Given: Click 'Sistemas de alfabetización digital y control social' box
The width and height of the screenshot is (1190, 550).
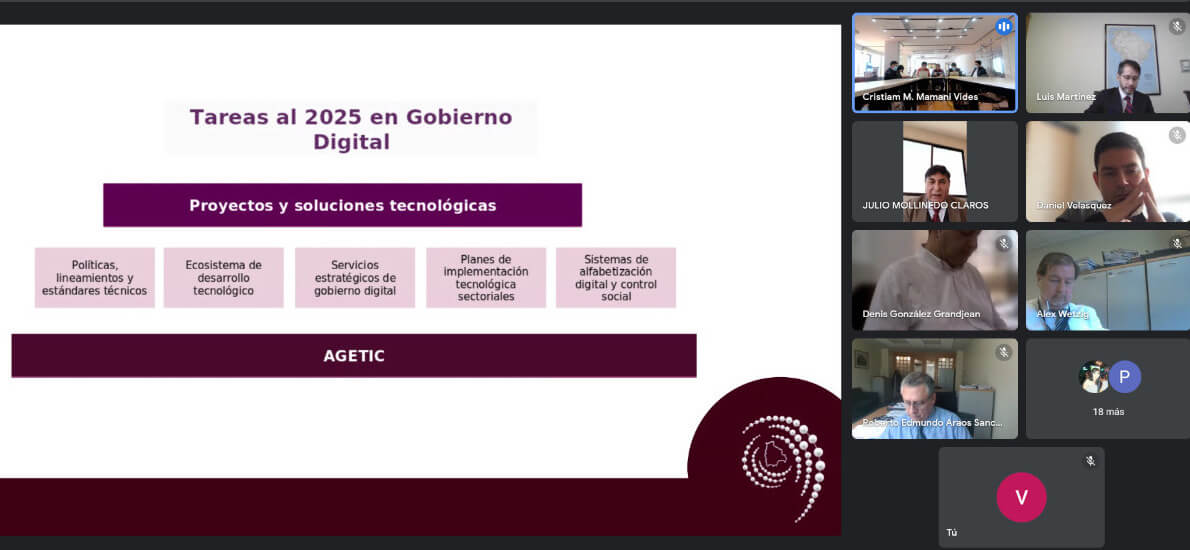Looking at the screenshot, I should [x=616, y=278].
